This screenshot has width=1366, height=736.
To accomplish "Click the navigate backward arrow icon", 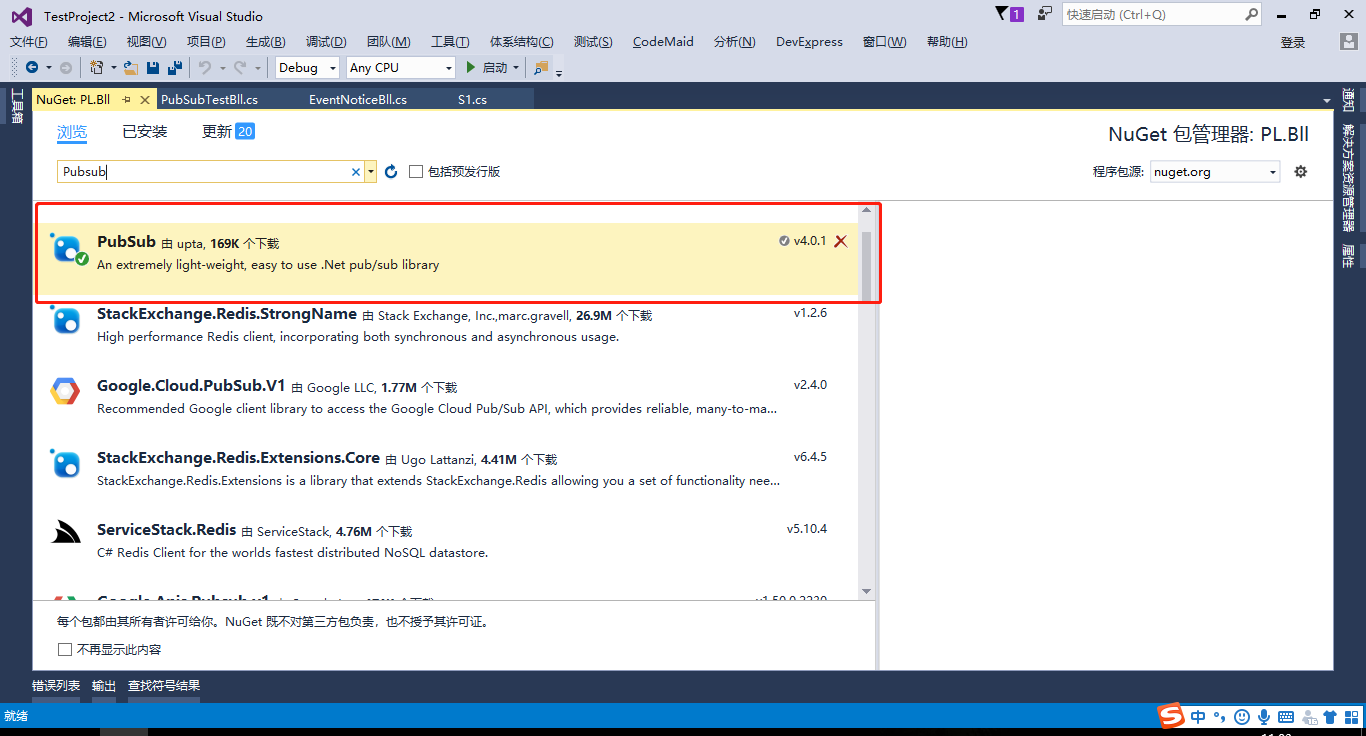I will tap(32, 67).
